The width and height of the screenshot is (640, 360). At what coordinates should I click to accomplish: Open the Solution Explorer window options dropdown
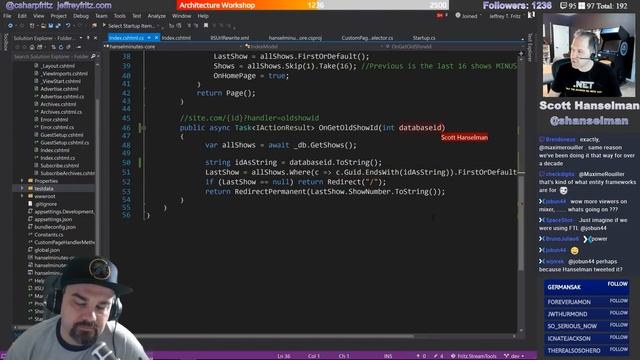point(81,38)
